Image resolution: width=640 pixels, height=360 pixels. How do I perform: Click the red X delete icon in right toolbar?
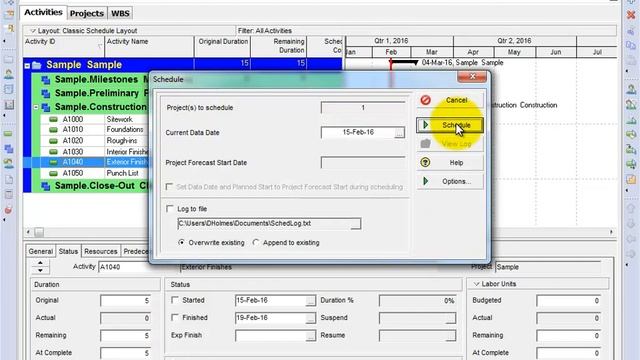point(631,15)
